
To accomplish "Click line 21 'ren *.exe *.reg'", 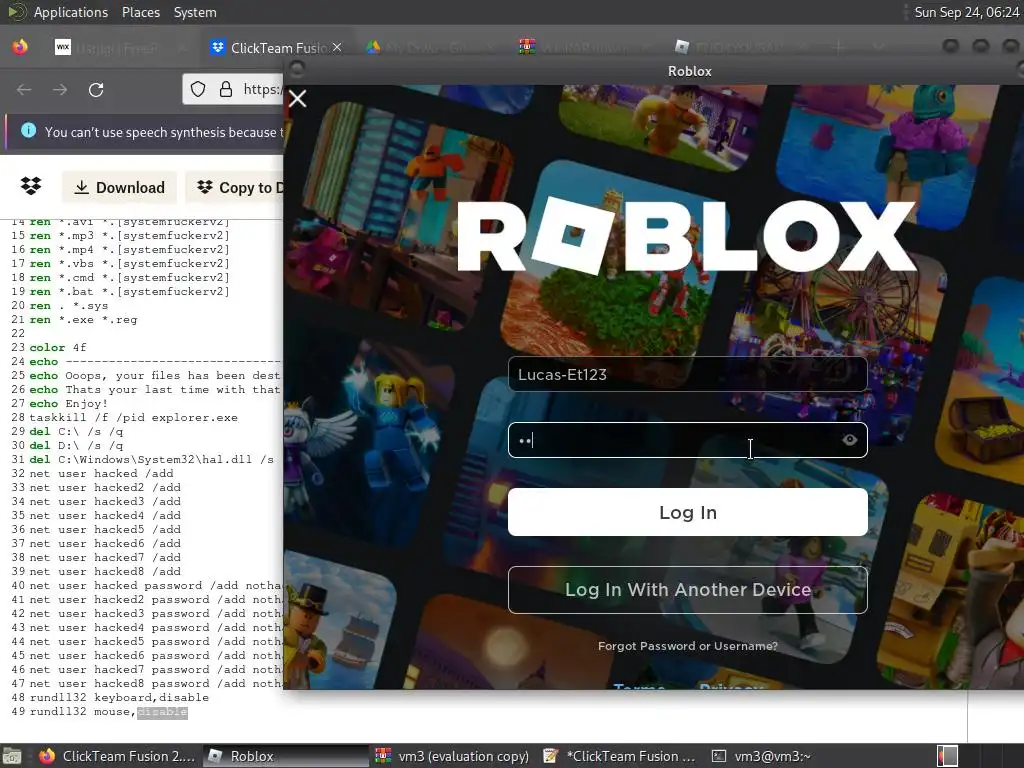I will click(83, 319).
